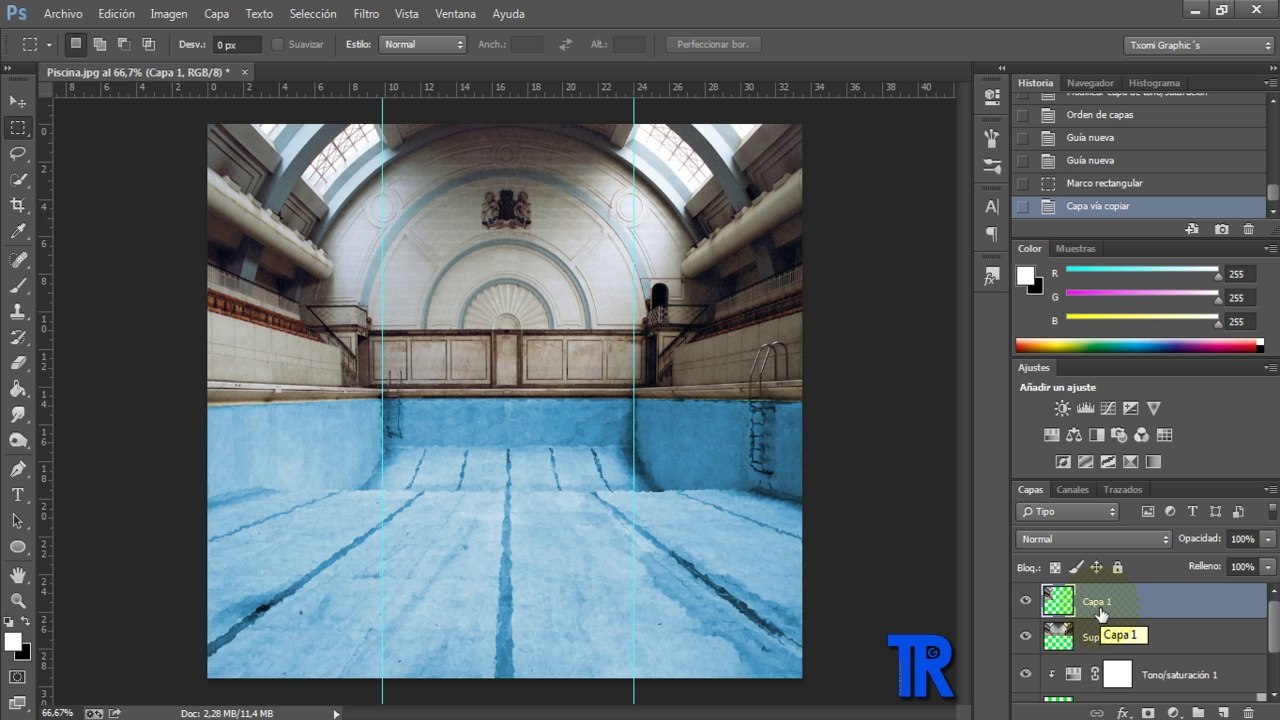The width and height of the screenshot is (1280, 720).
Task: Select the Eraser tool
Action: click(x=18, y=364)
